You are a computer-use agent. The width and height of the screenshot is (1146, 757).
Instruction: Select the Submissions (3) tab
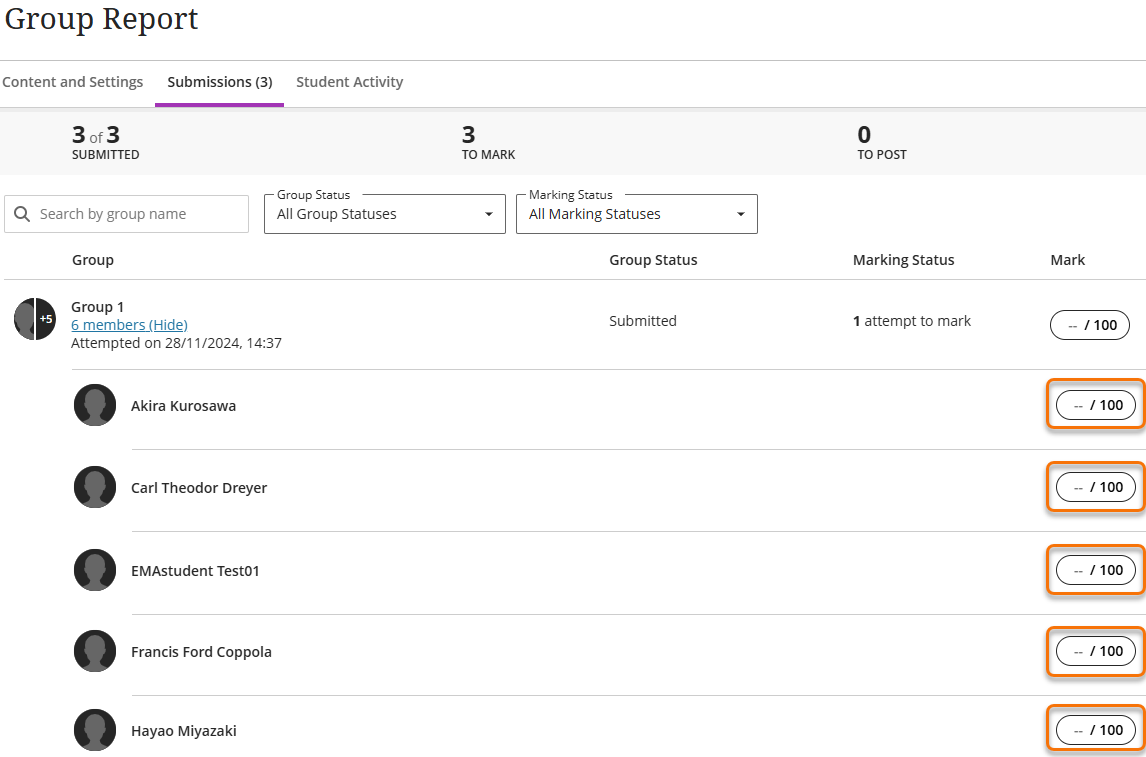pyautogui.click(x=219, y=82)
